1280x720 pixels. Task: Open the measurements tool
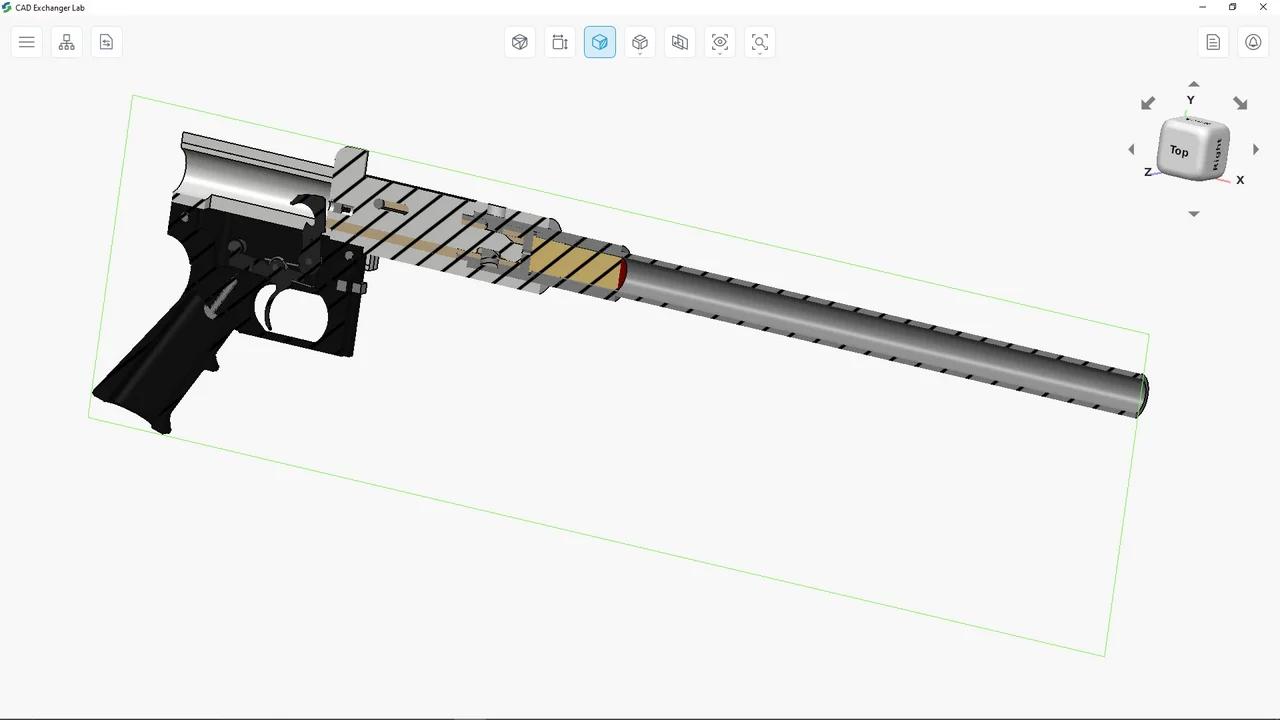pyautogui.click(x=560, y=42)
